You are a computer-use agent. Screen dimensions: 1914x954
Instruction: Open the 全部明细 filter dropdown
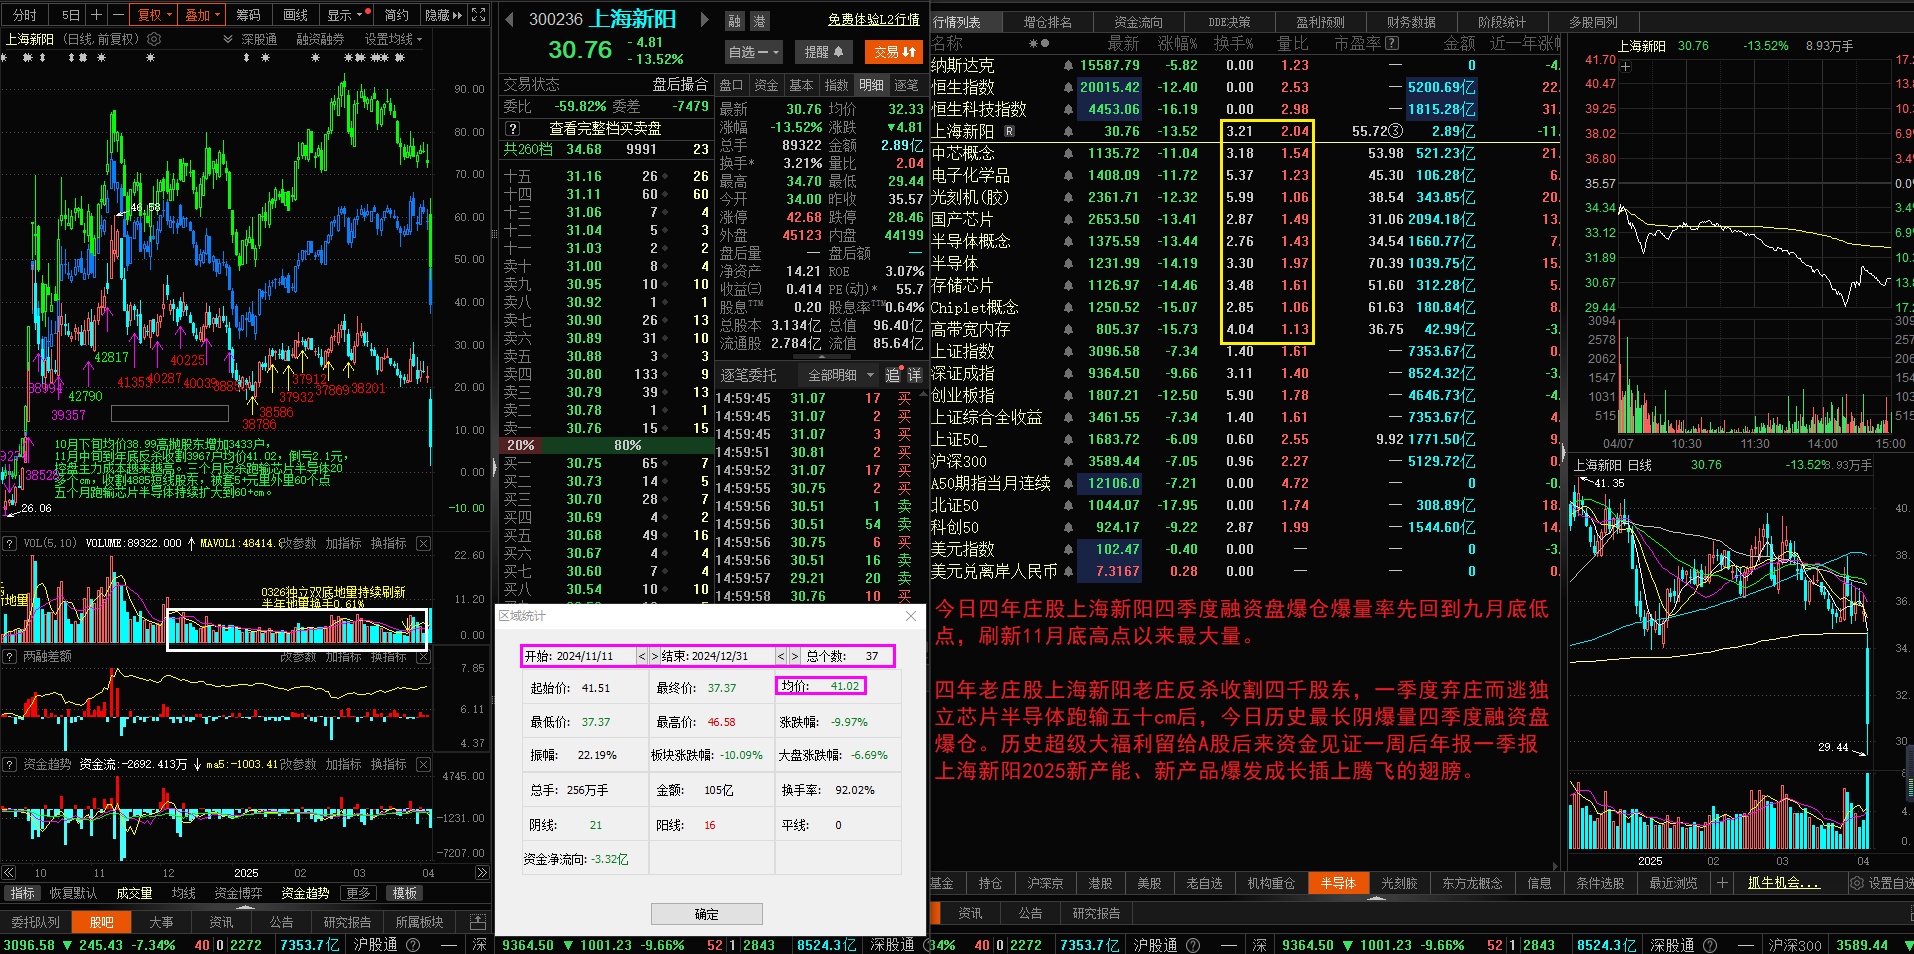pyautogui.click(x=840, y=375)
